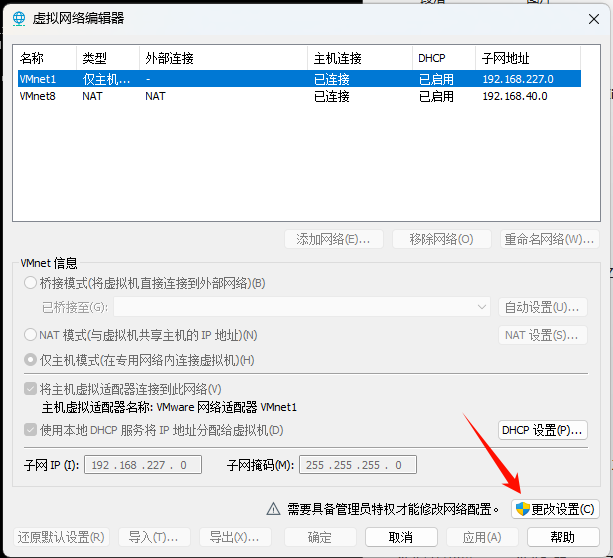Toggle 将主机虚拟适配器连接到此网络 checkbox
The height and width of the screenshot is (558, 613).
tap(30, 389)
